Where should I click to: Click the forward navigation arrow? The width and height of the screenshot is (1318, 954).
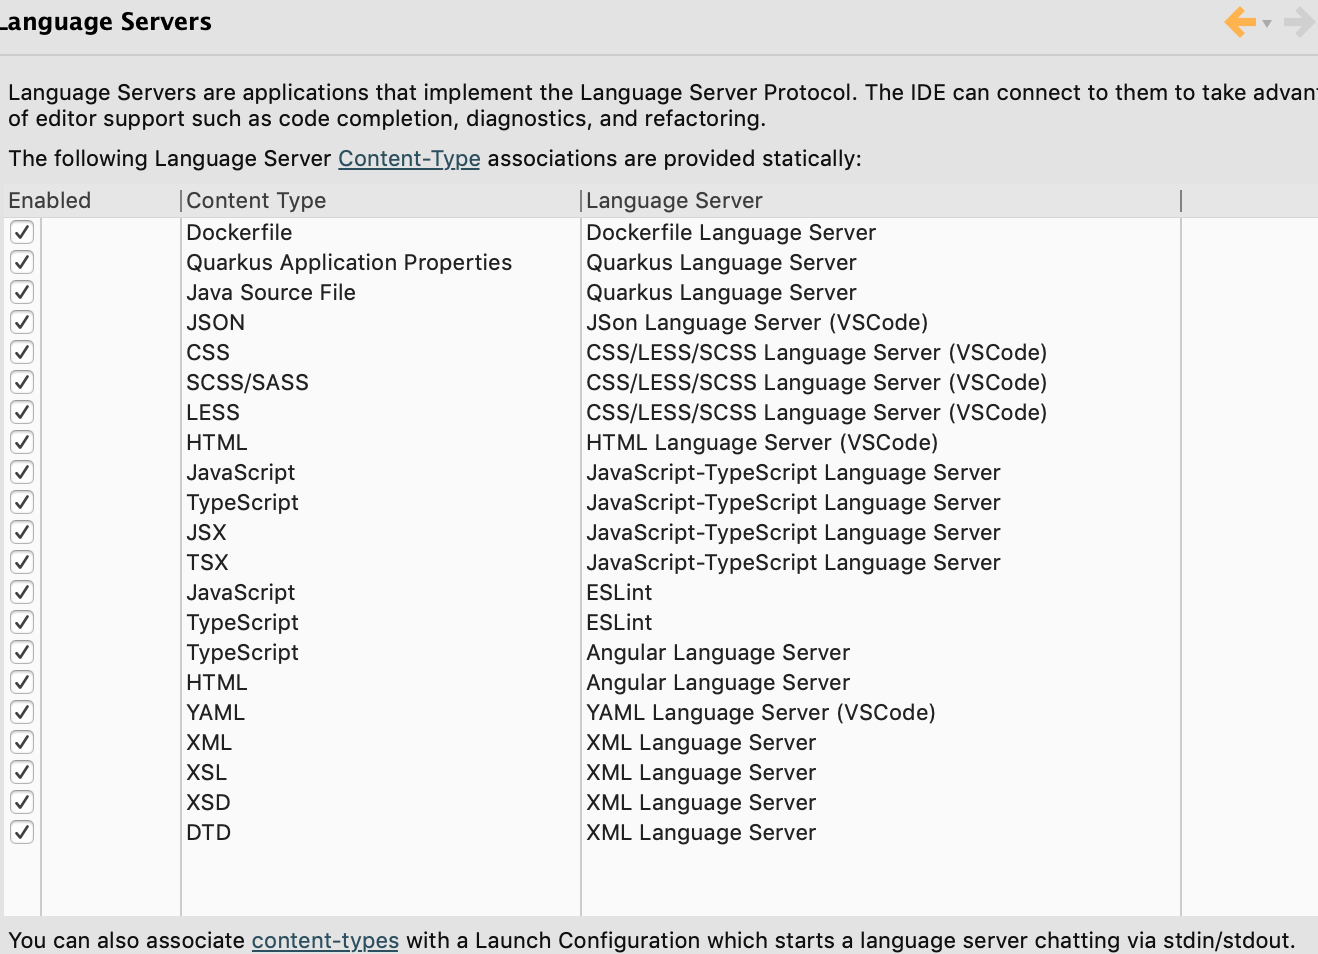coord(1298,21)
